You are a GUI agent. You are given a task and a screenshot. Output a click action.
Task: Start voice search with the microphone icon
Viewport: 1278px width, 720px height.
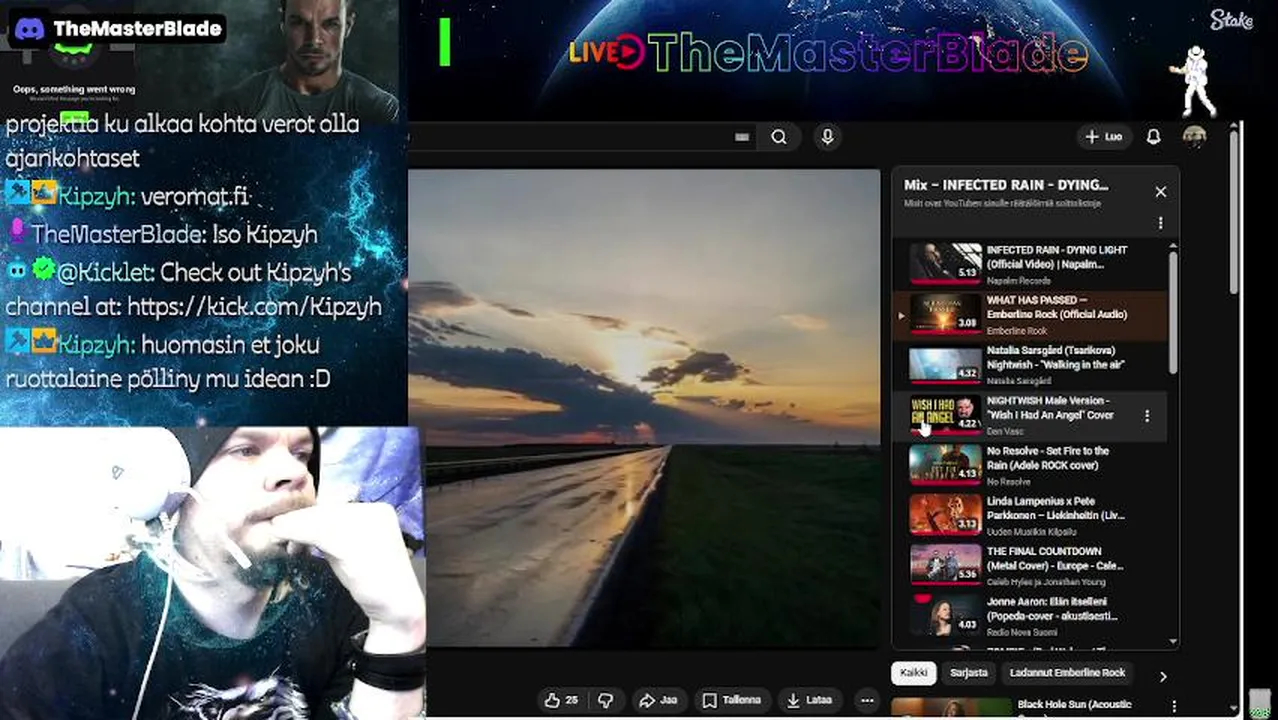[x=827, y=137]
